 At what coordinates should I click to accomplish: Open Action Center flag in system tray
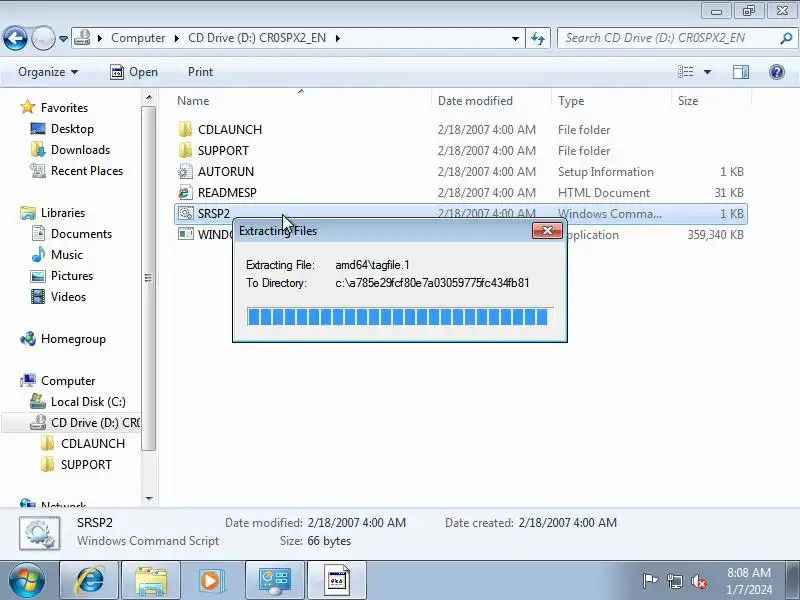pyautogui.click(x=650, y=581)
